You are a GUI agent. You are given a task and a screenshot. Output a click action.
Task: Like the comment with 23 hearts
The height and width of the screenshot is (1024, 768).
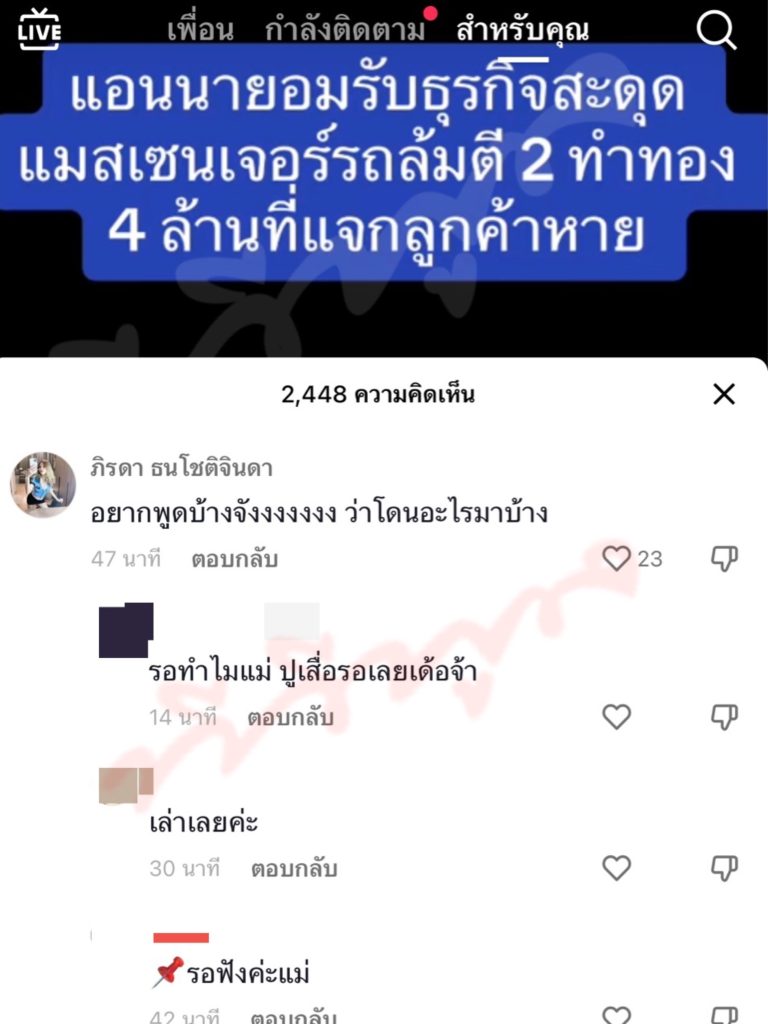click(x=616, y=558)
